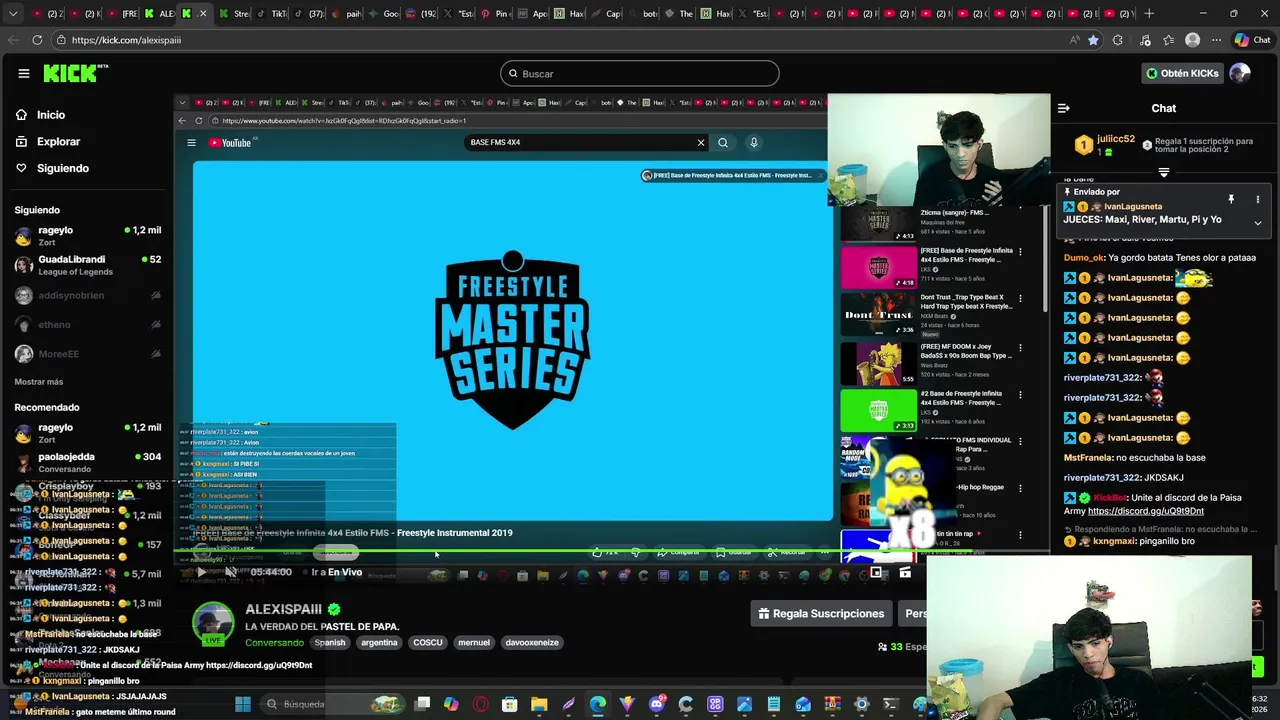This screenshot has height=720, width=1280.
Task: Open Opera browser from taskbar
Action: tap(480, 704)
